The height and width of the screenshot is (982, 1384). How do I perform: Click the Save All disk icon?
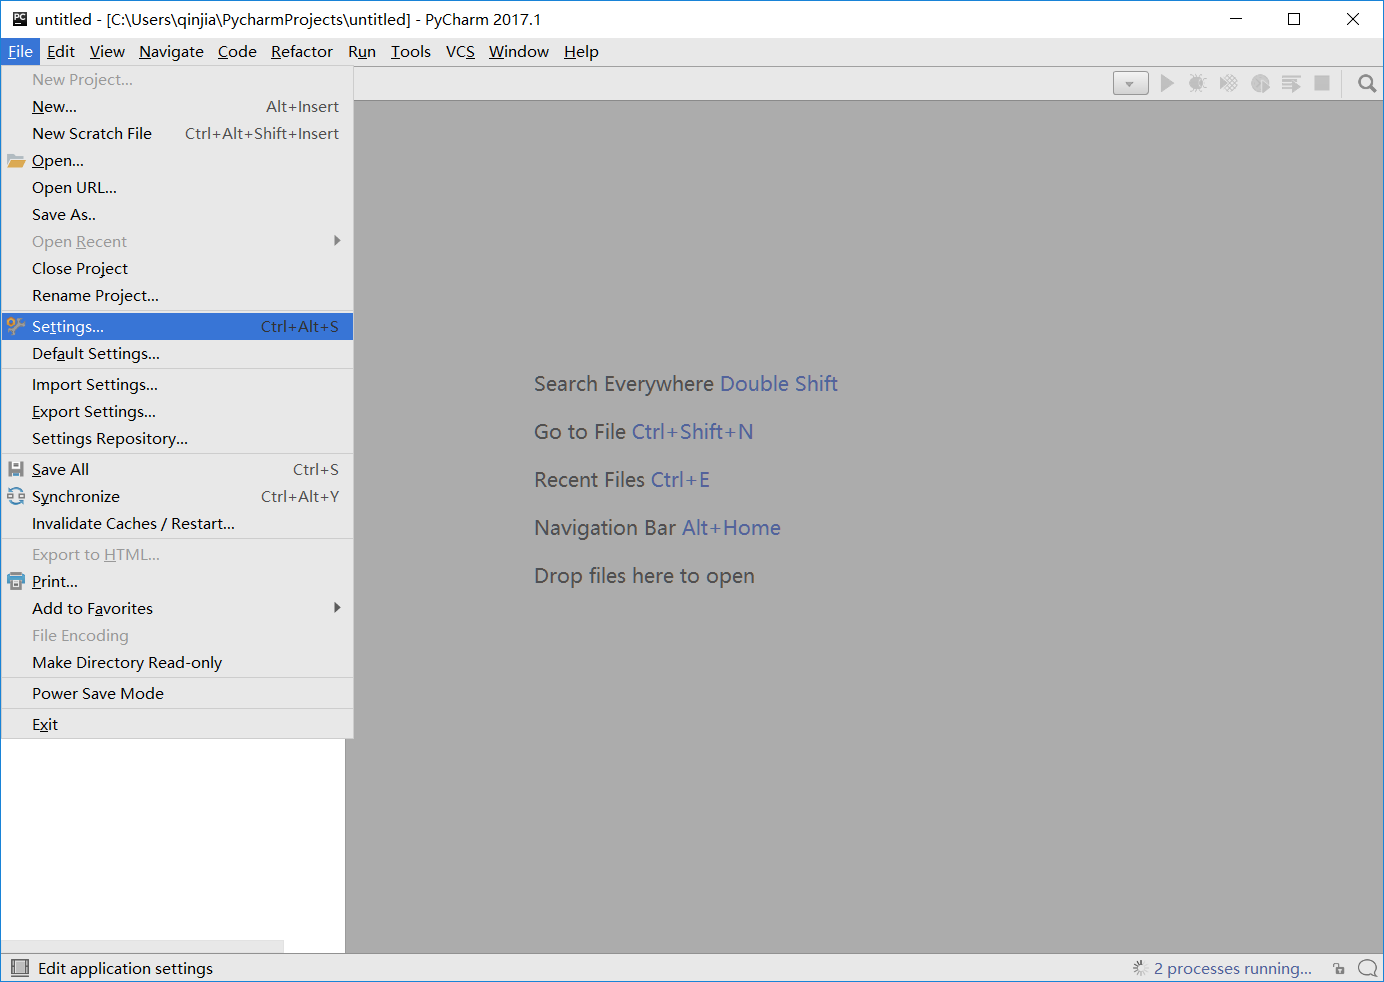click(x=15, y=468)
